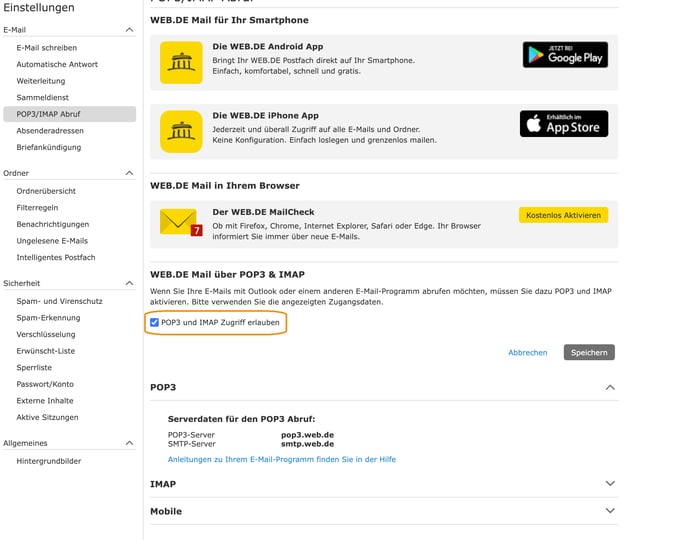
Task: Open Automatische Antwort settings
Action: point(57,64)
